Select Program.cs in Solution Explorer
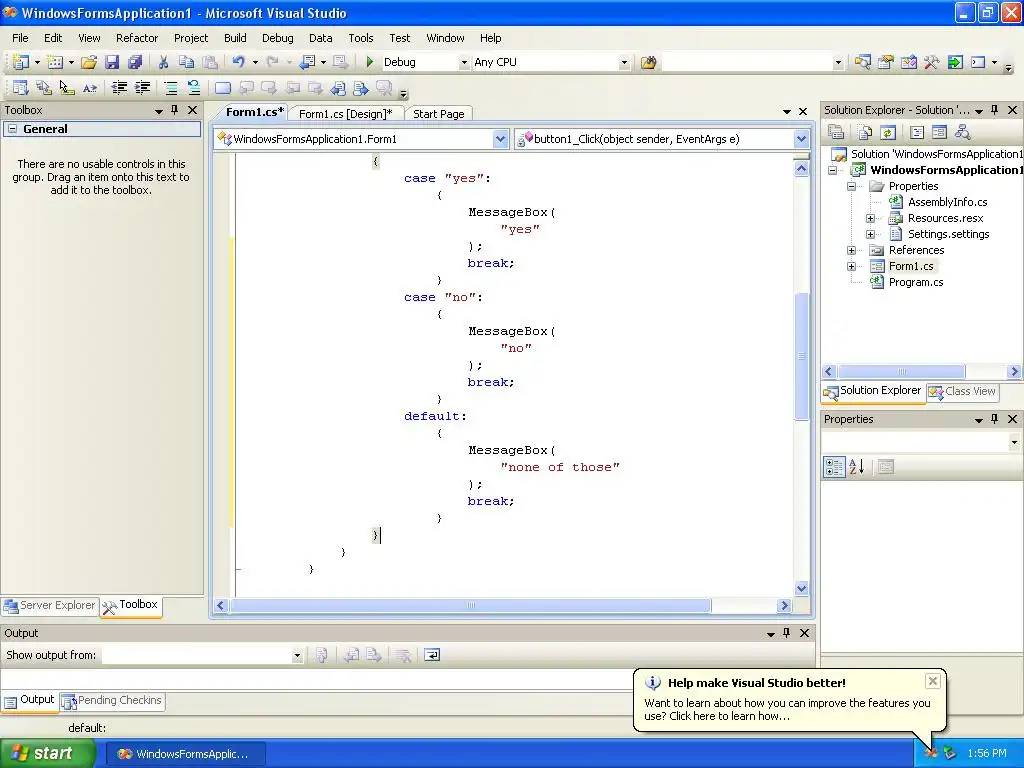 tap(916, 282)
